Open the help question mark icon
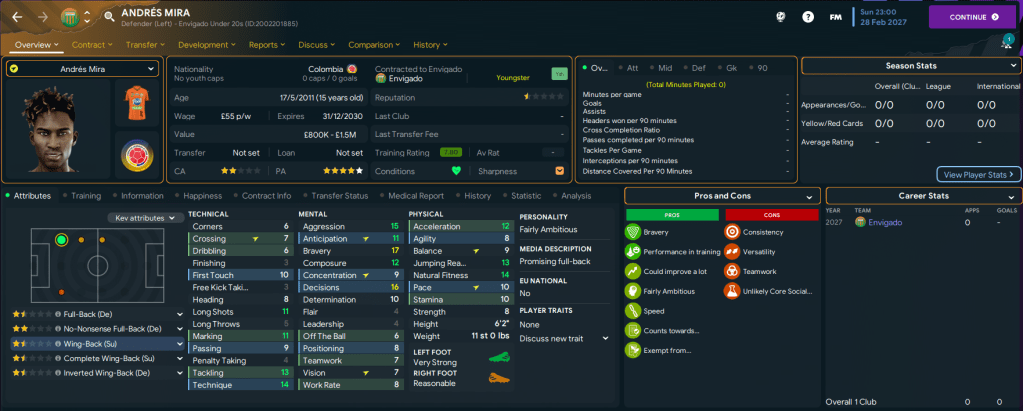Viewport: 1023px width, 411px height. (x=808, y=17)
